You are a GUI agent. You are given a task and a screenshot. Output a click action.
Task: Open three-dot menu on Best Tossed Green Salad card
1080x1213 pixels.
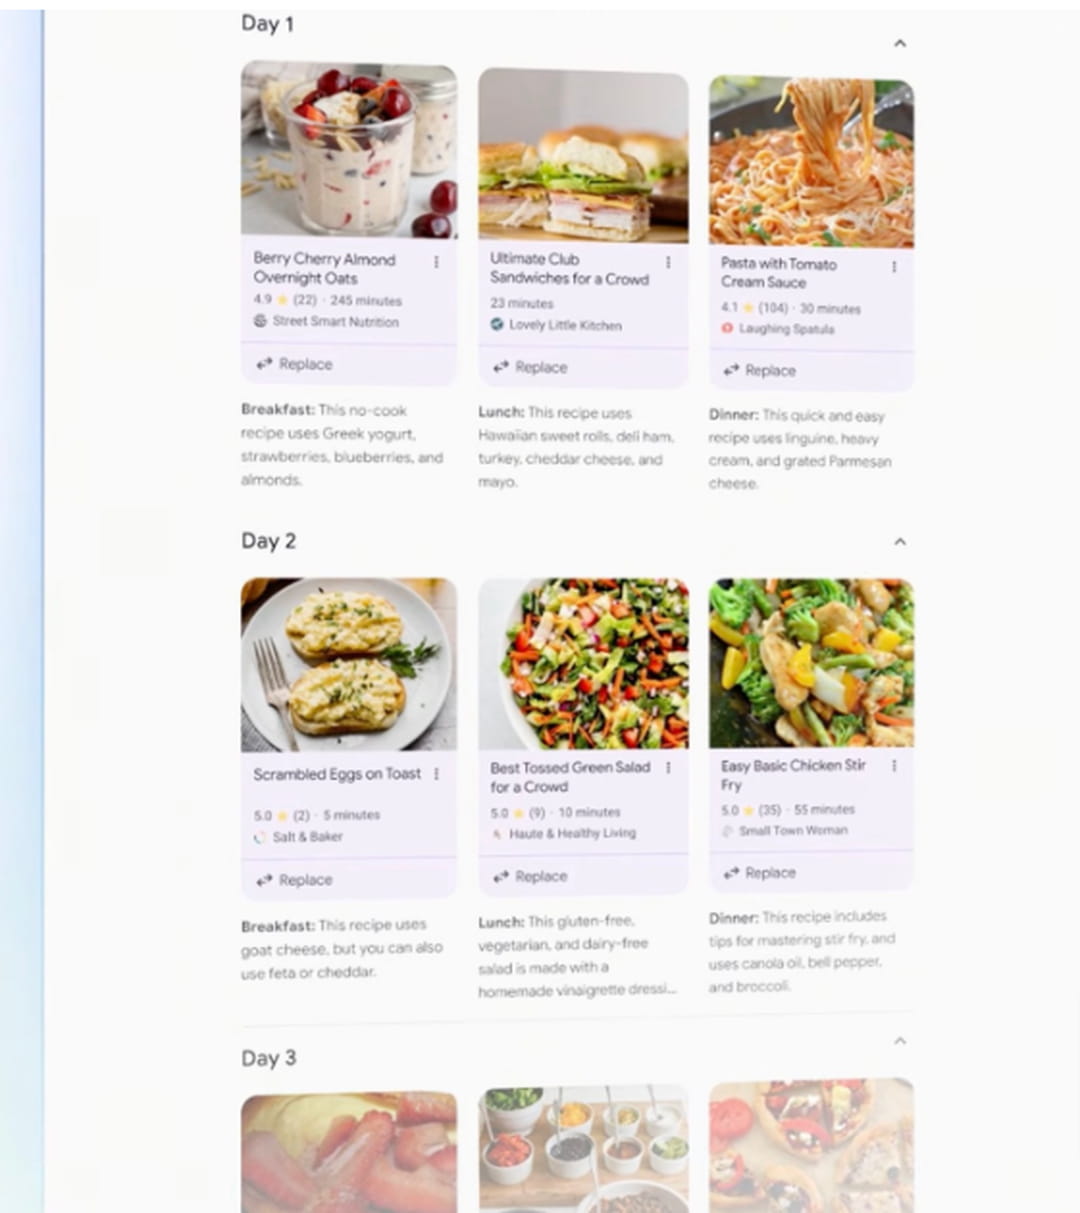[668, 768]
